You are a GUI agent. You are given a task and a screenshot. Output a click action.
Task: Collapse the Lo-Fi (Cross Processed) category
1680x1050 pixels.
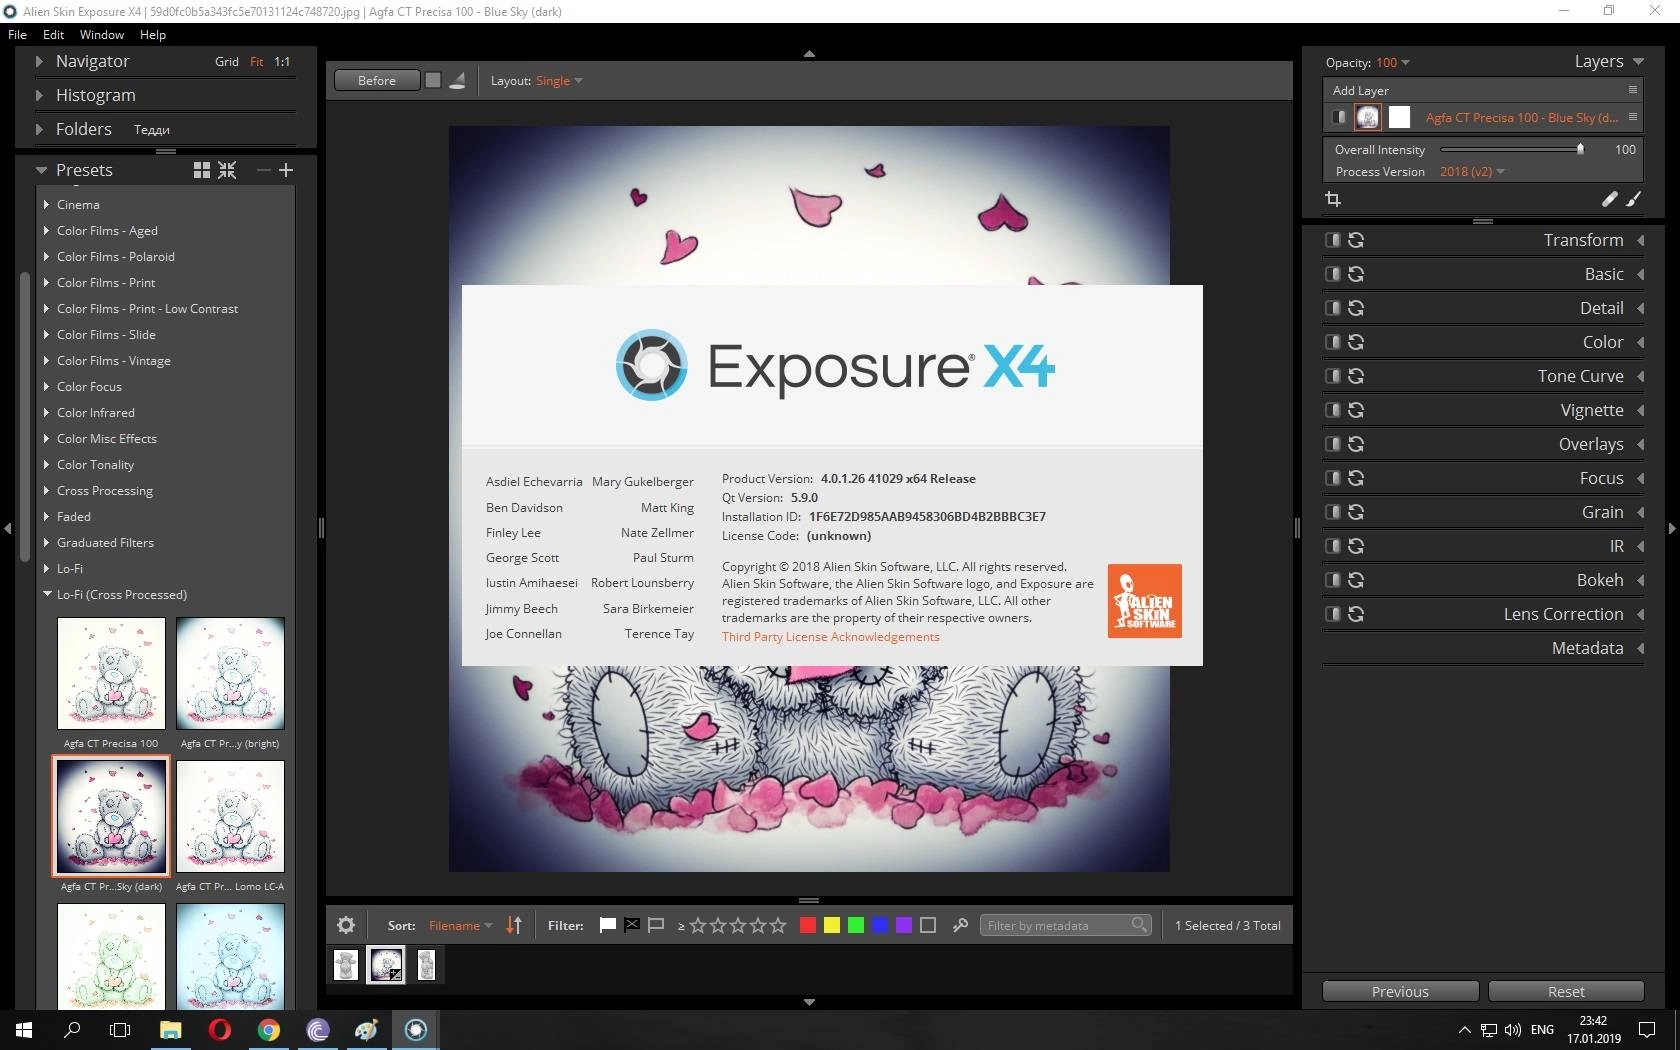click(47, 594)
